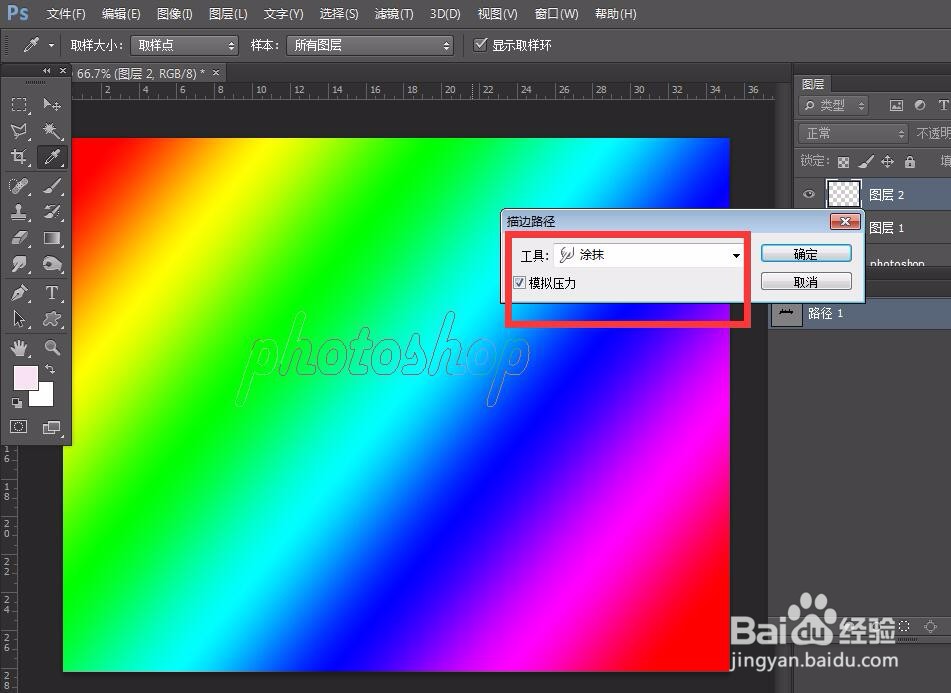Screen dimensions: 951x693
Task: Lock layer position
Action: coord(887,161)
